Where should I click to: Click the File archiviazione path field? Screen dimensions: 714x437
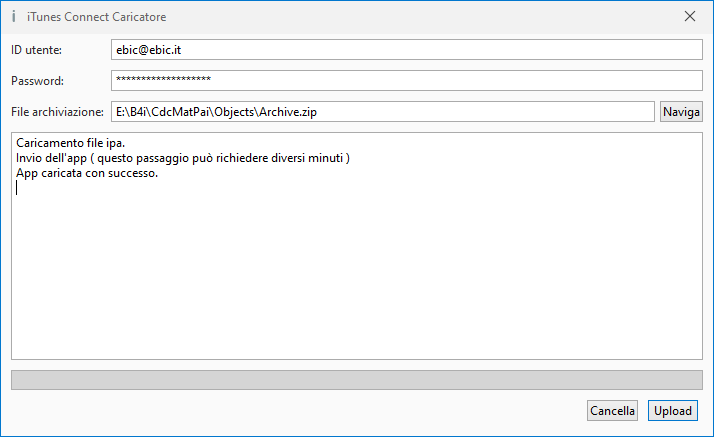(382, 112)
